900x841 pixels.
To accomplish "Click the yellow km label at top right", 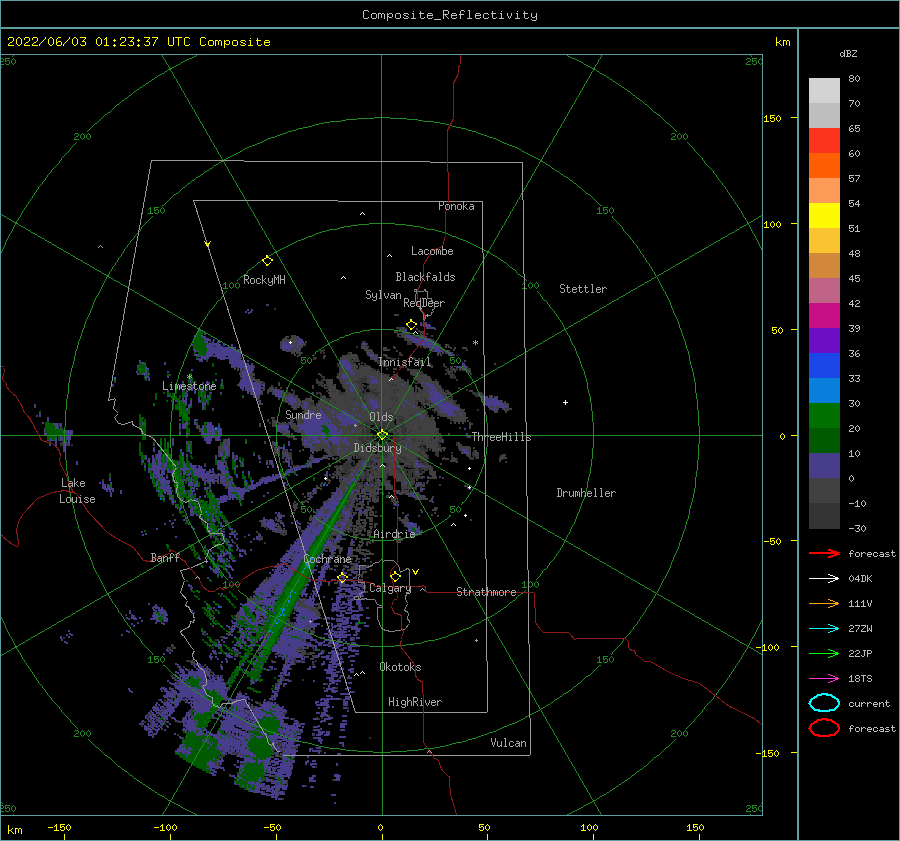I will [782, 42].
